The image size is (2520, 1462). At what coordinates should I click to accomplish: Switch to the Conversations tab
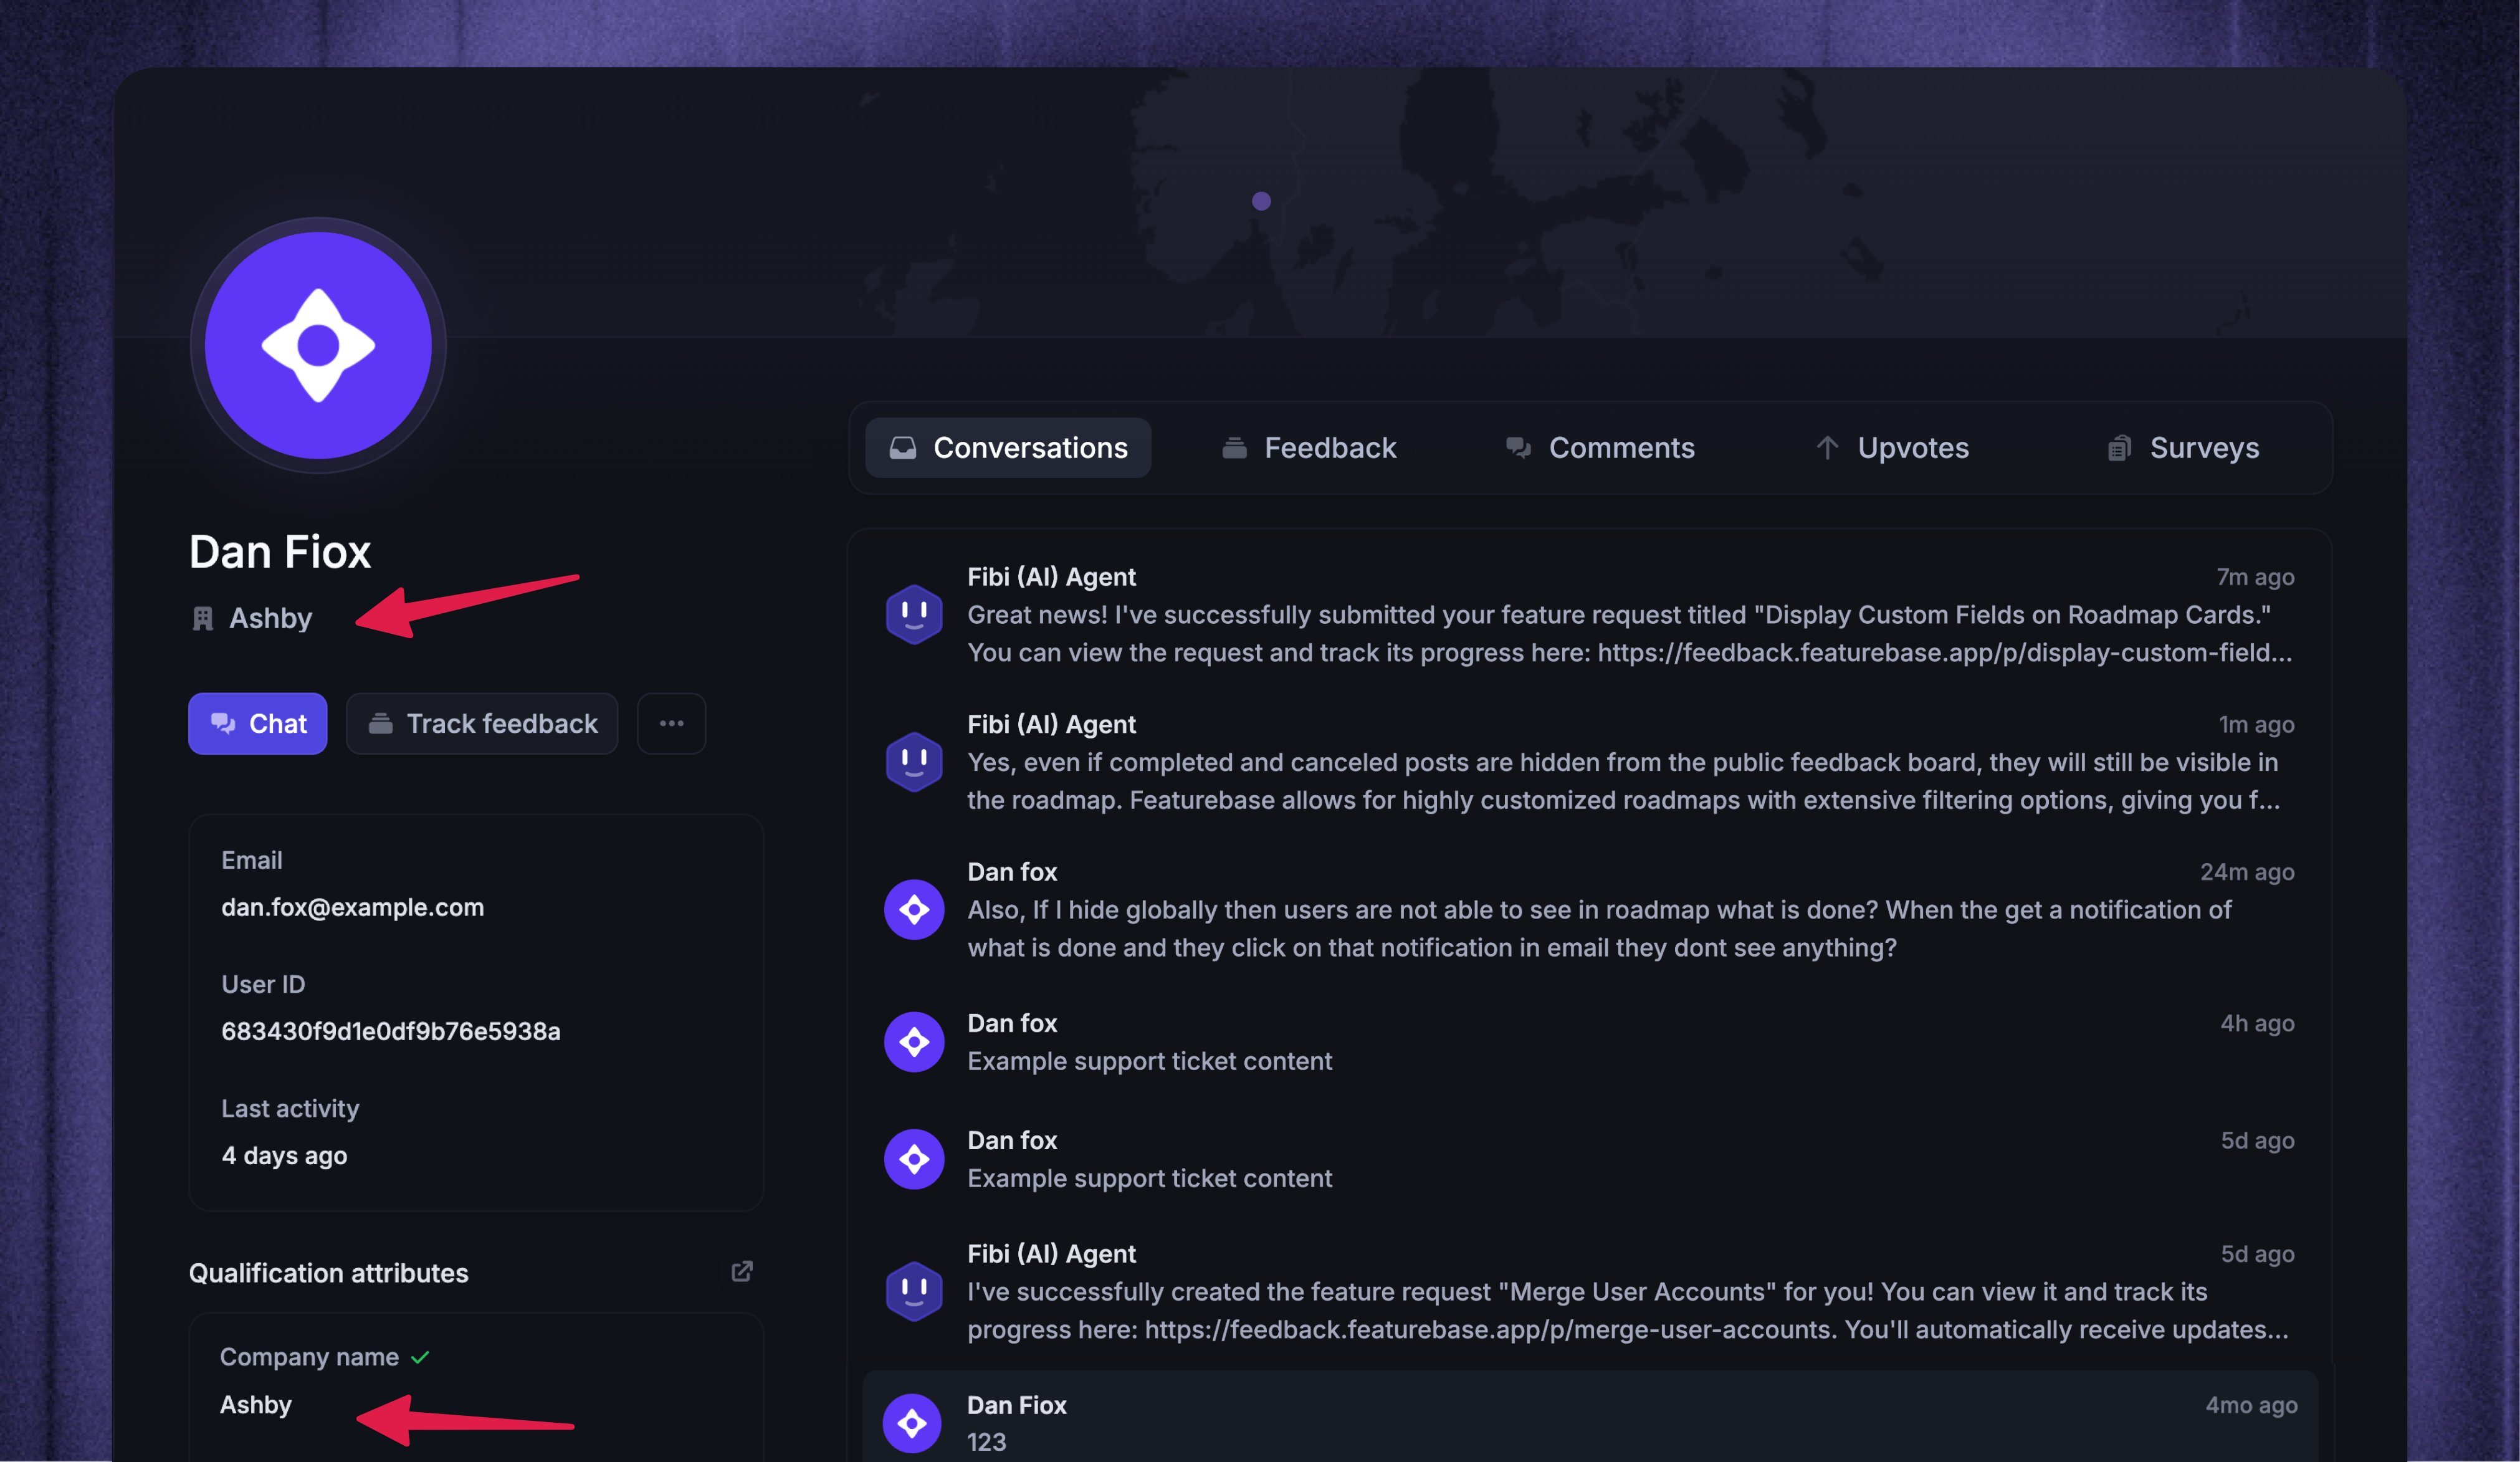coord(1008,448)
